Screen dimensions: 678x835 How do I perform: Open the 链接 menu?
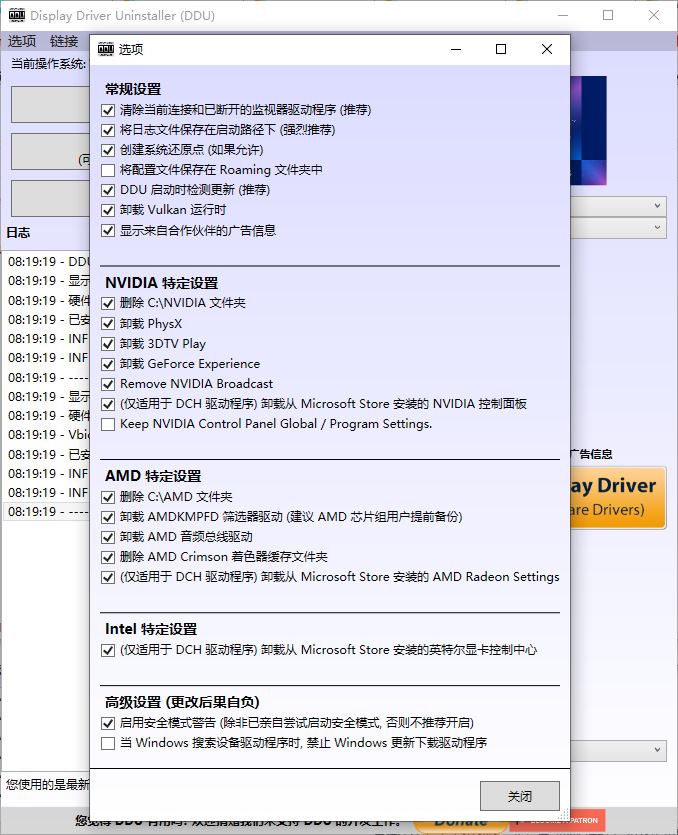click(64, 41)
